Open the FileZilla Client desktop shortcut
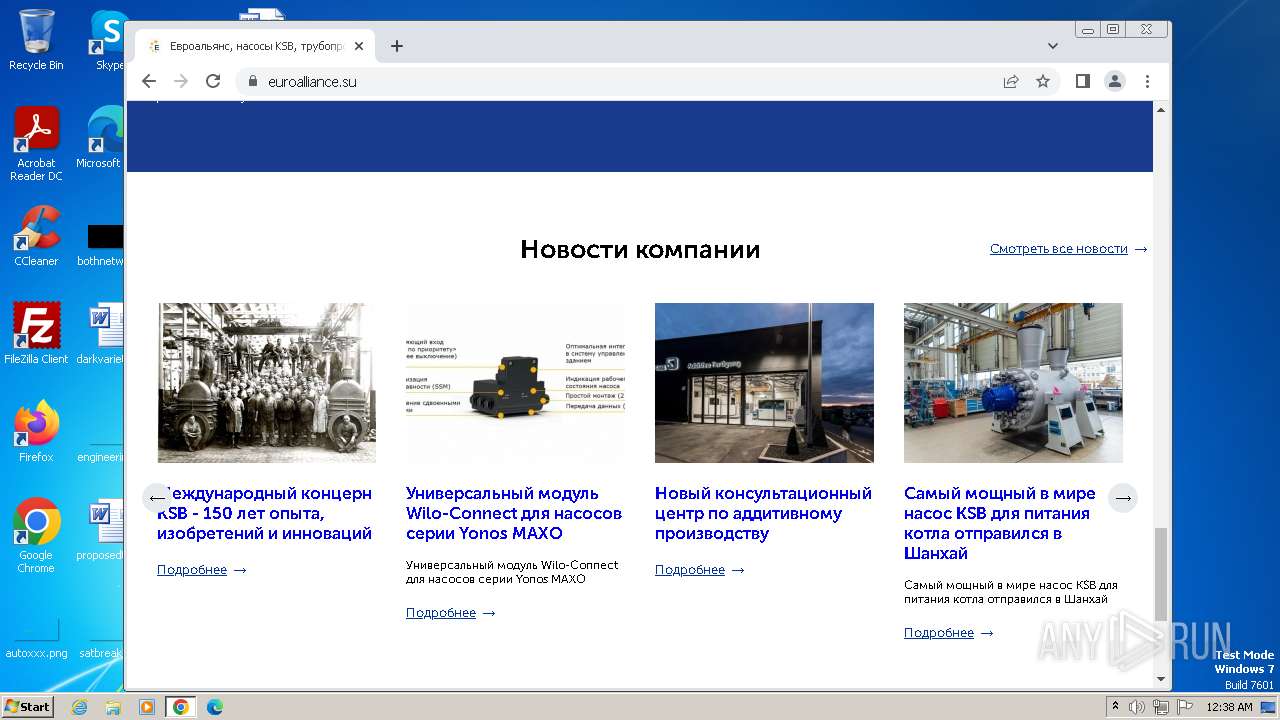This screenshot has height=720, width=1280. tap(36, 334)
